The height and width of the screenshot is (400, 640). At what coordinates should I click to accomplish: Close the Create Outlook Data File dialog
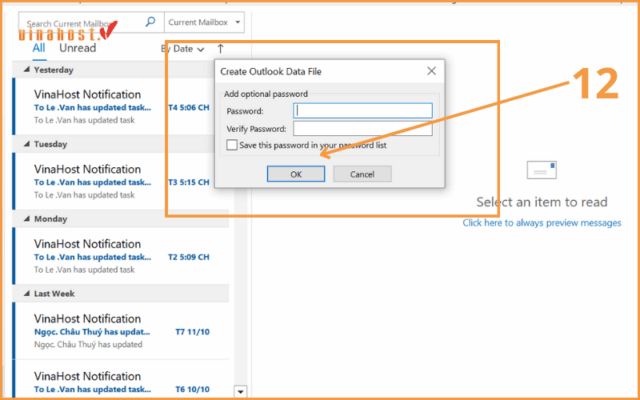pos(431,72)
